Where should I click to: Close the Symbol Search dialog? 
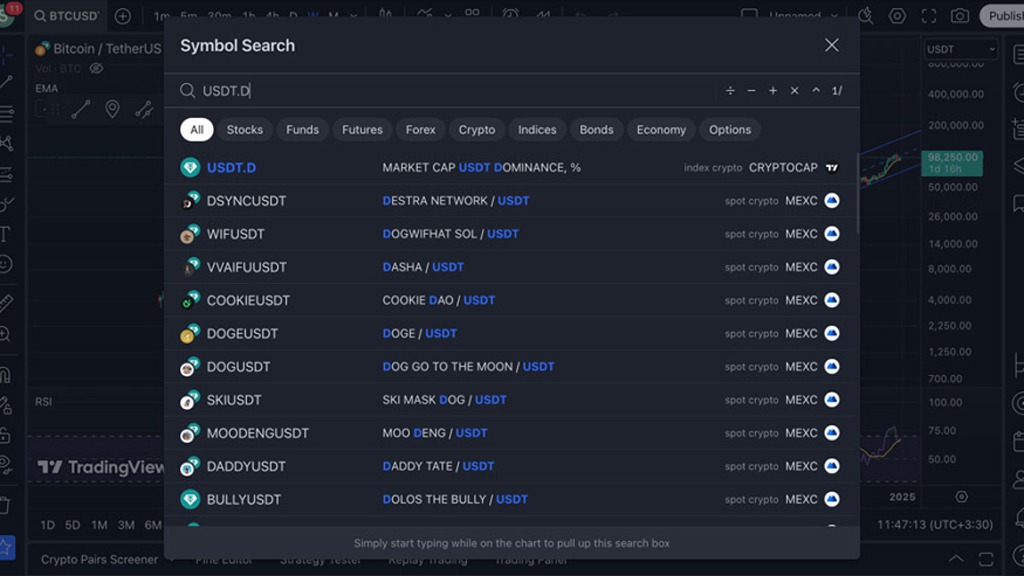831,45
